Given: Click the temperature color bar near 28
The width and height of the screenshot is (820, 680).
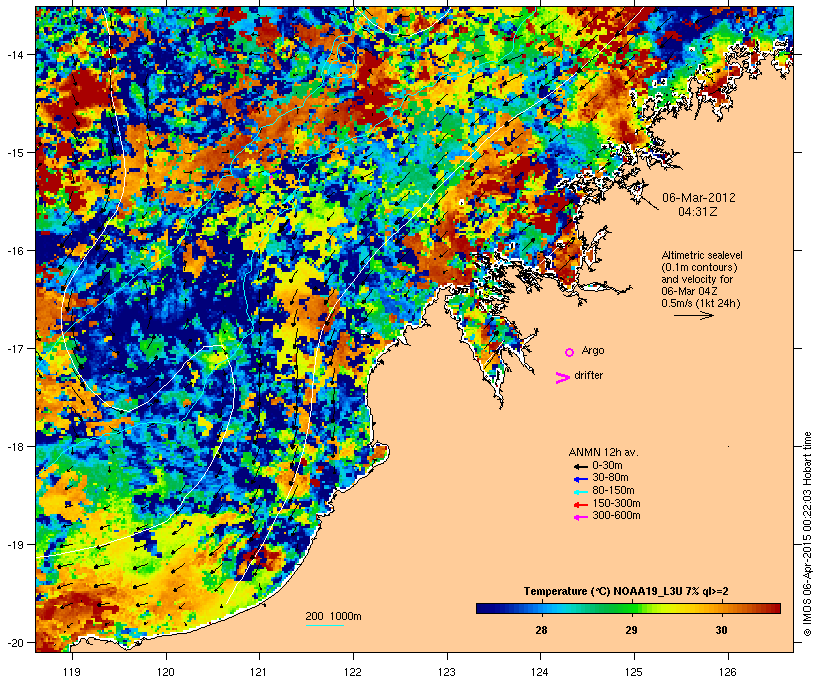Looking at the screenshot, I should click(541, 608).
